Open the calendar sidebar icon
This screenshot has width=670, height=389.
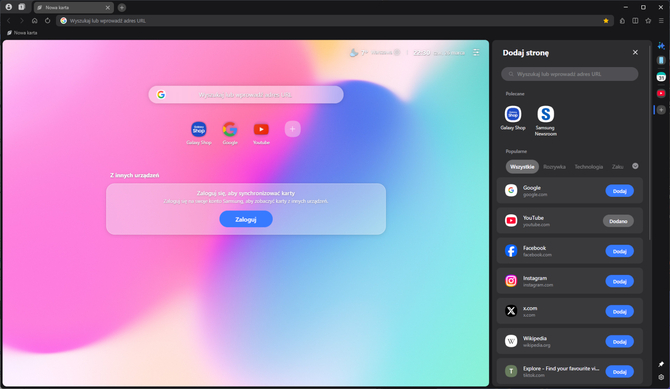[x=661, y=77]
